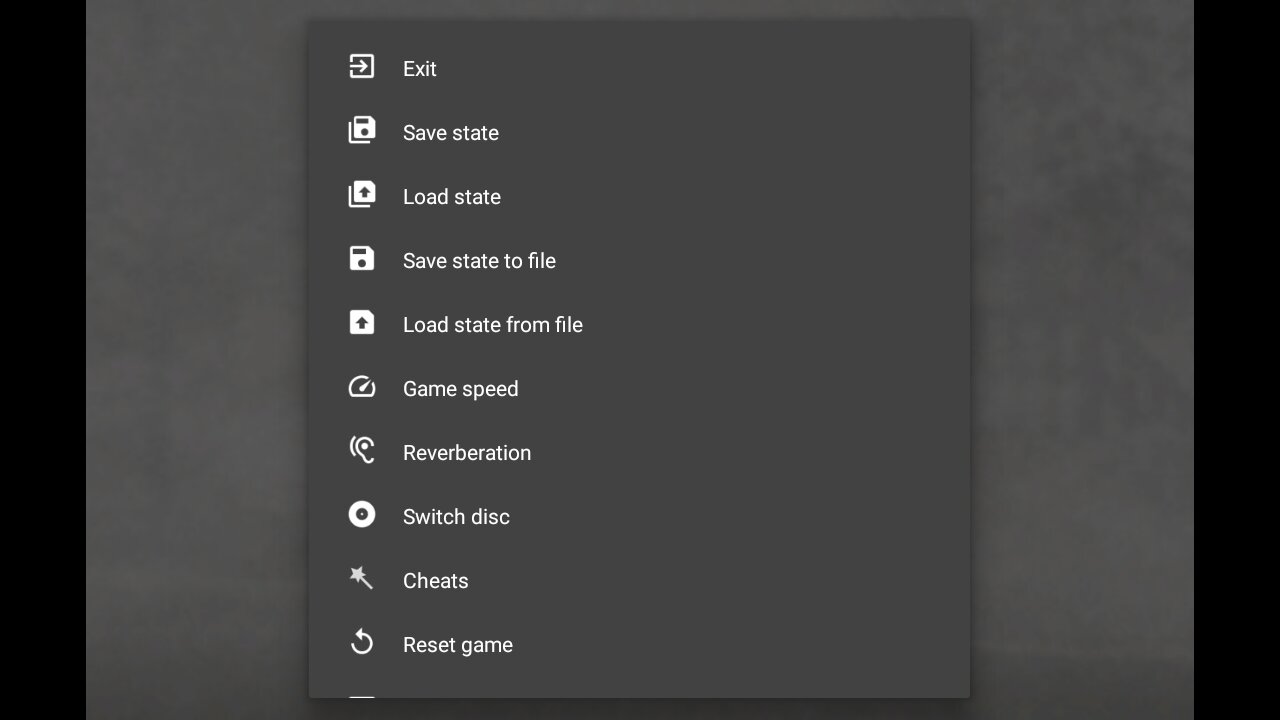Select the Exit menu entry
The width and height of the screenshot is (1280, 720).
click(419, 69)
